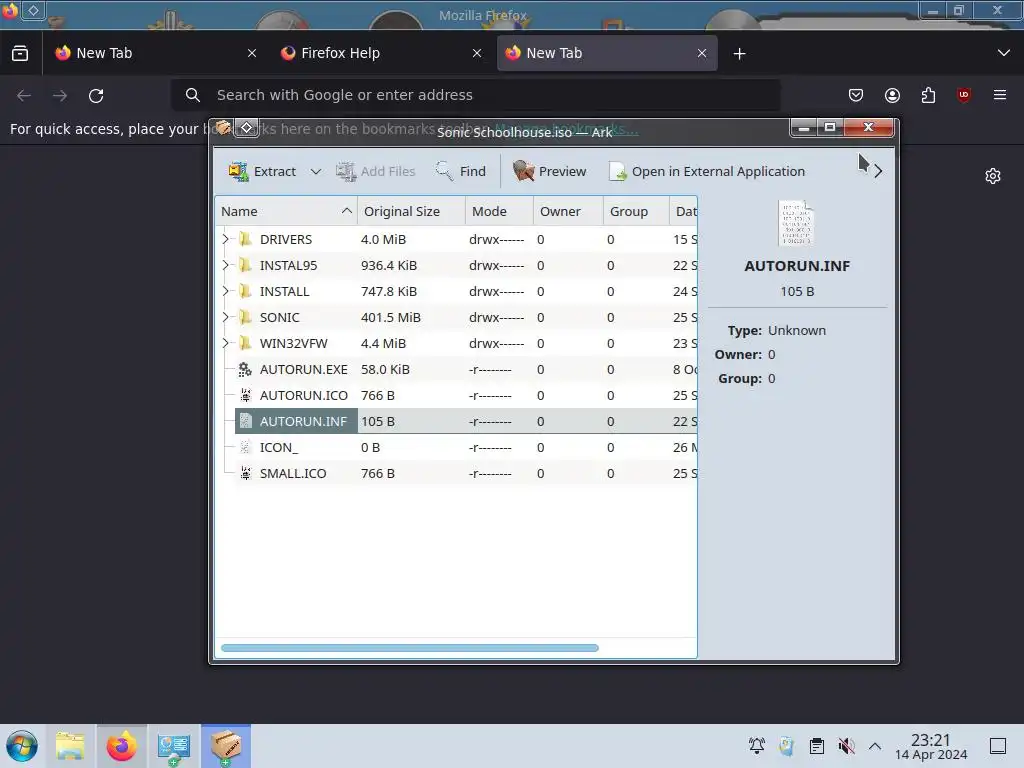Click the Firefox back arrow

[24, 95]
